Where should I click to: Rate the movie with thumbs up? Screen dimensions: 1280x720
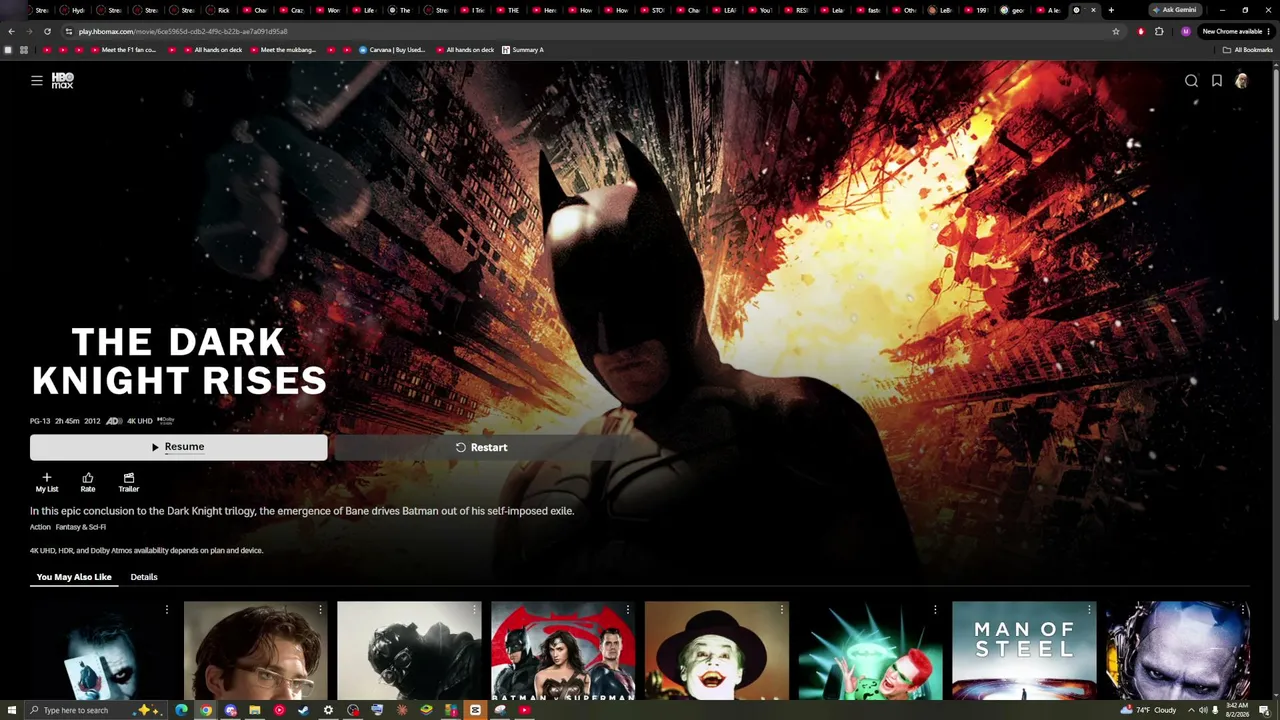tap(88, 482)
